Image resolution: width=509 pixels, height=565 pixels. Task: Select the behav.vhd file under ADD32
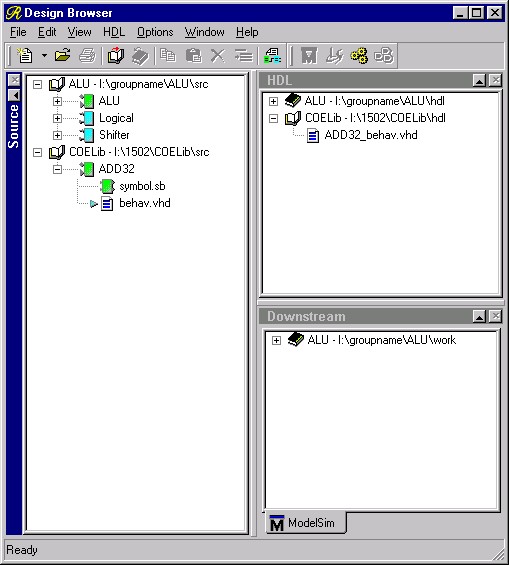[x=145, y=203]
